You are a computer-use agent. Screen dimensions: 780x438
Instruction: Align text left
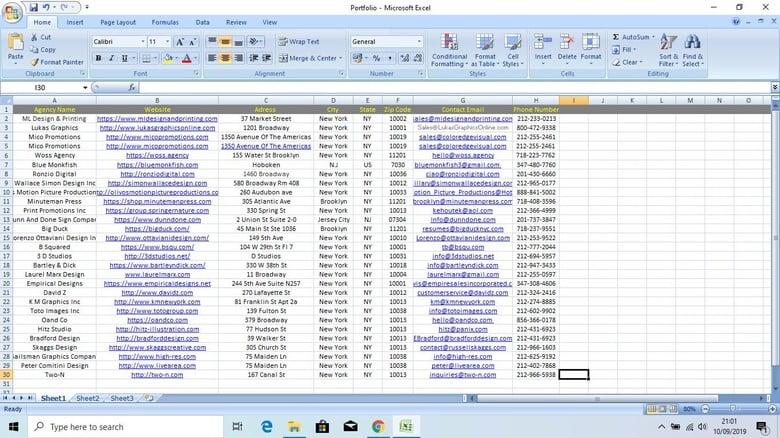(x=212, y=58)
